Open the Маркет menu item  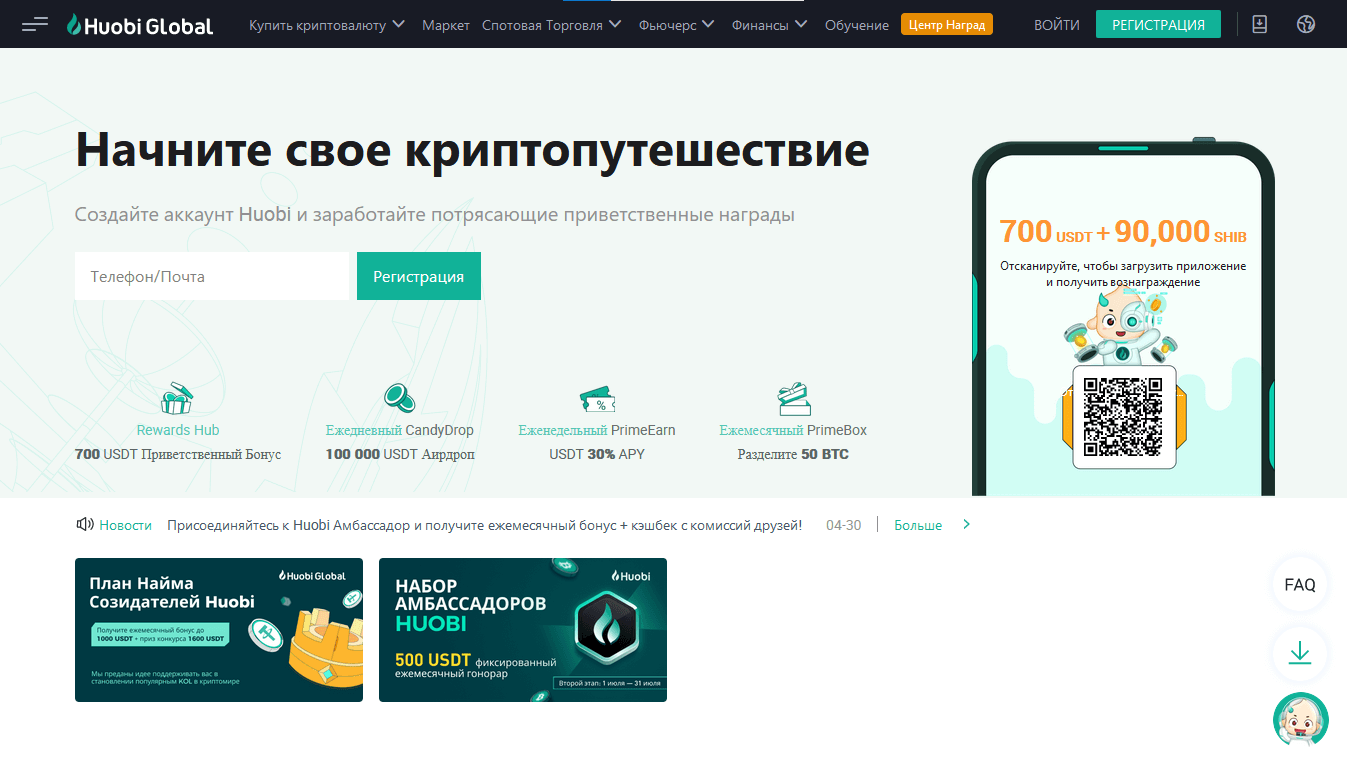coord(446,25)
